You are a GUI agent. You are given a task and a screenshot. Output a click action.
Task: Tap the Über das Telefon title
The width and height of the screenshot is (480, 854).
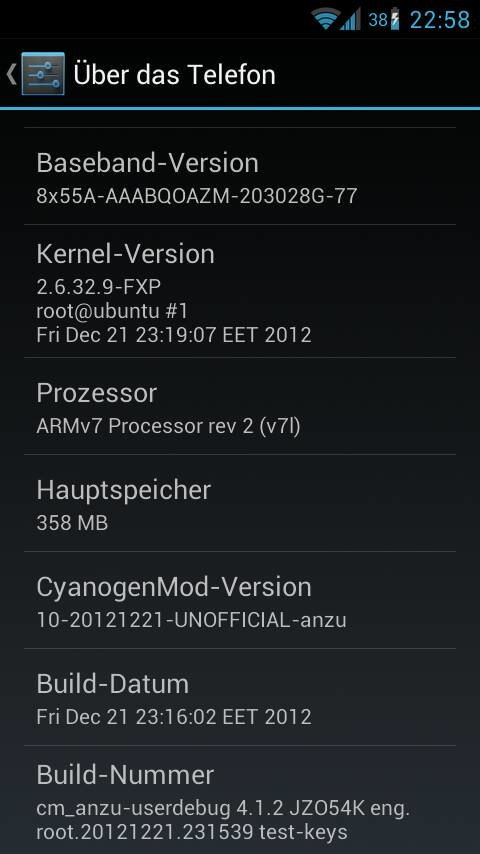pos(174,74)
